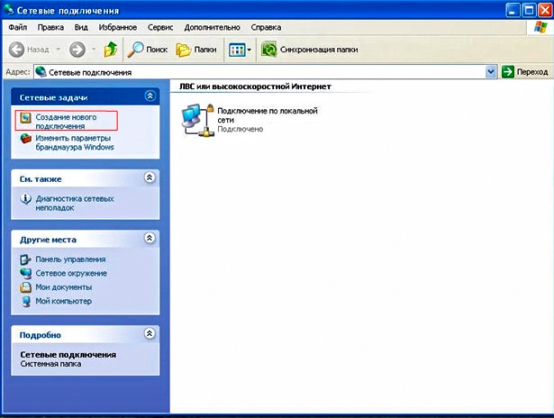Open Back history dropdown arrow

coord(58,49)
